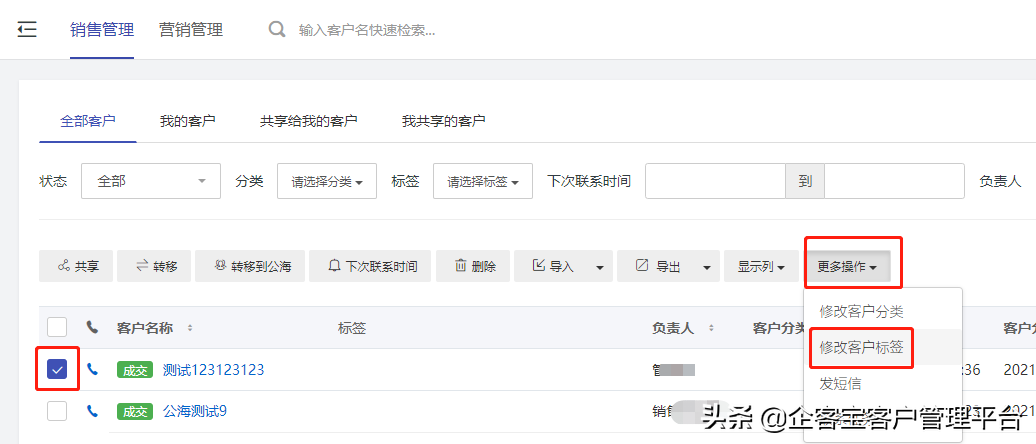Toggle the select-all header checkbox
The image size is (1036, 444).
click(x=57, y=327)
